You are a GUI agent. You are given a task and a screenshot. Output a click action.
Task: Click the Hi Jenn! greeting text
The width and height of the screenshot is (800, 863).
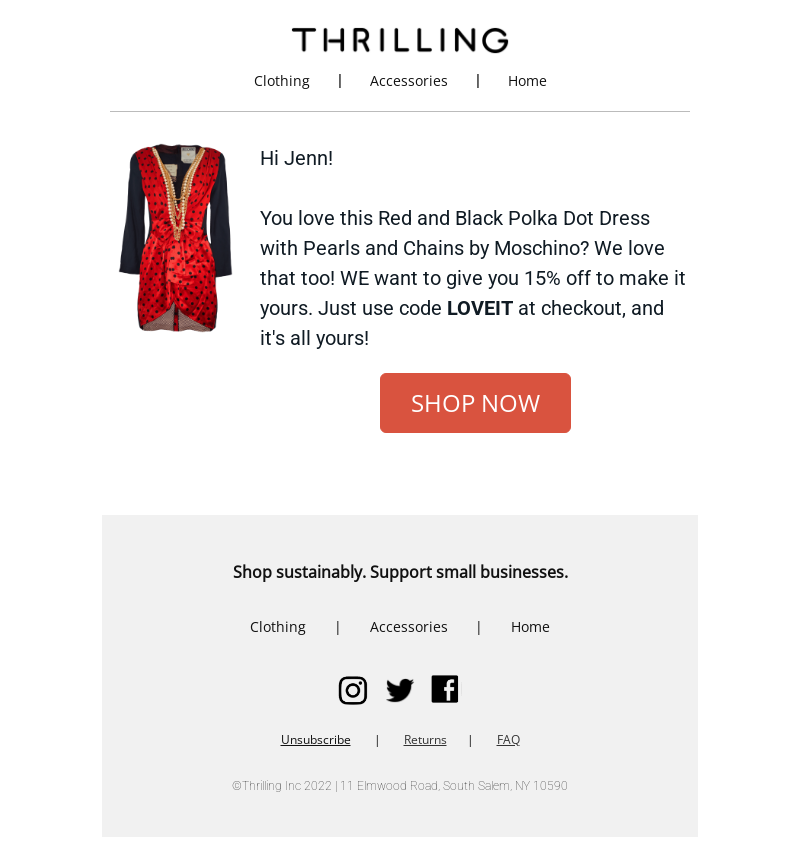click(297, 159)
